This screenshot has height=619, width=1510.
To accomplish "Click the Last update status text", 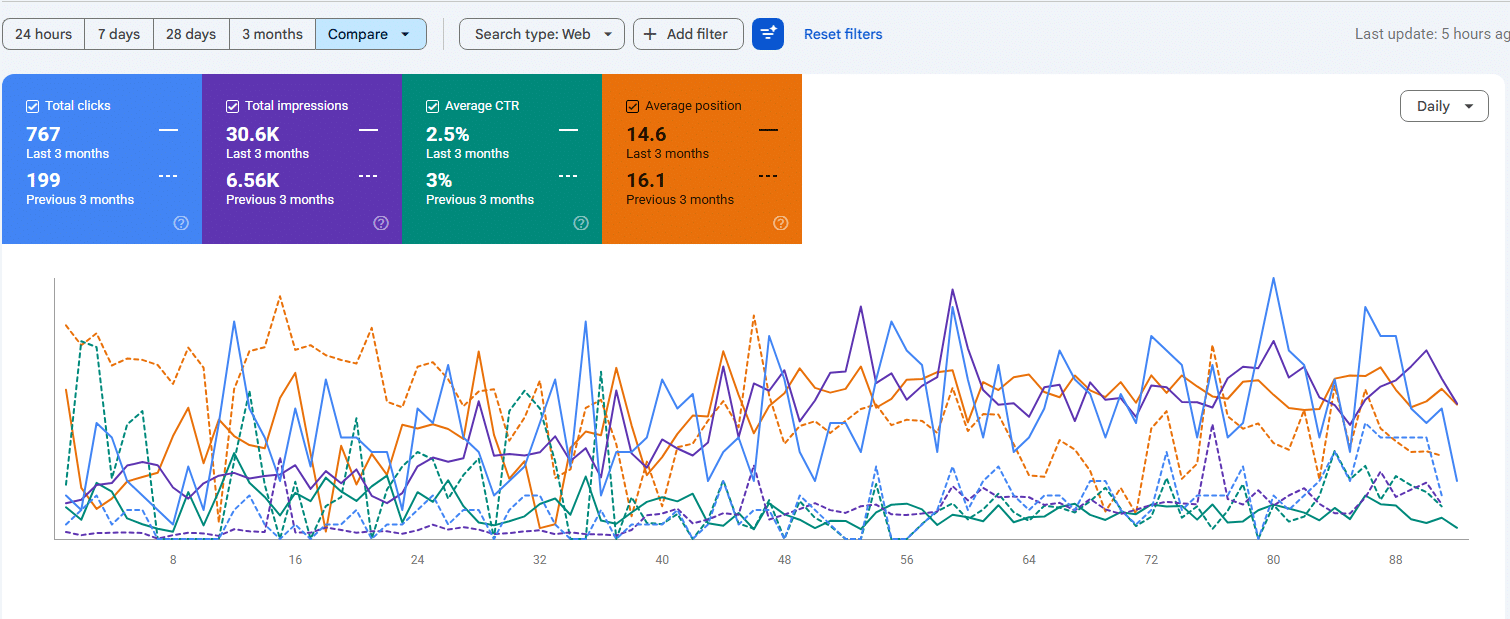I will (1432, 34).
